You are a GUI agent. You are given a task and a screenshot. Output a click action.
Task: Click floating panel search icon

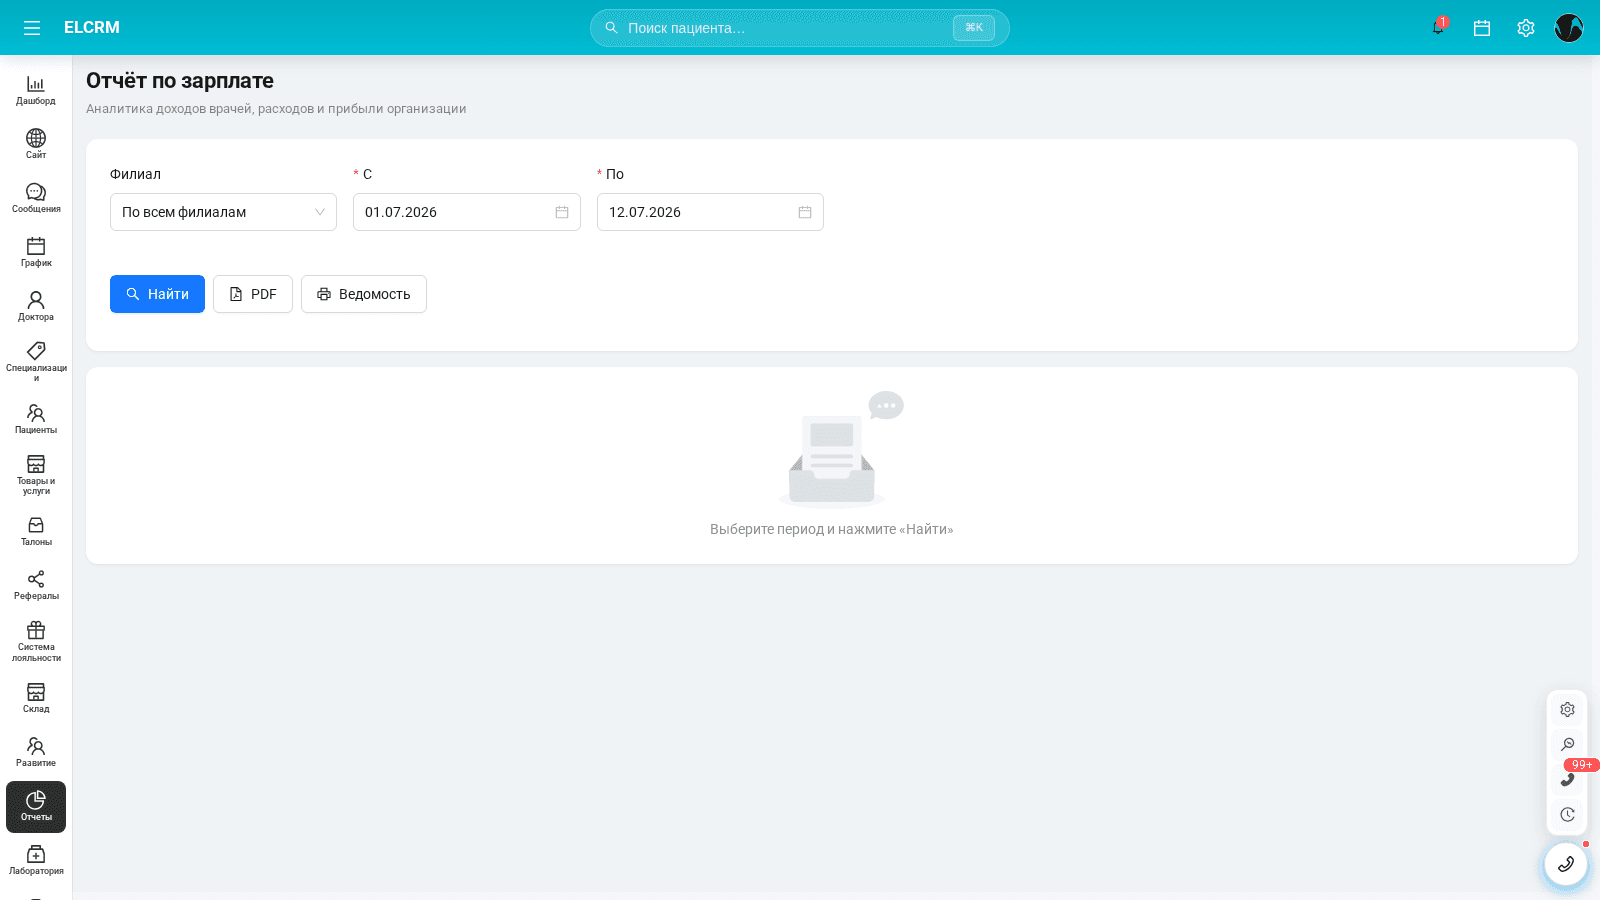tap(1567, 744)
